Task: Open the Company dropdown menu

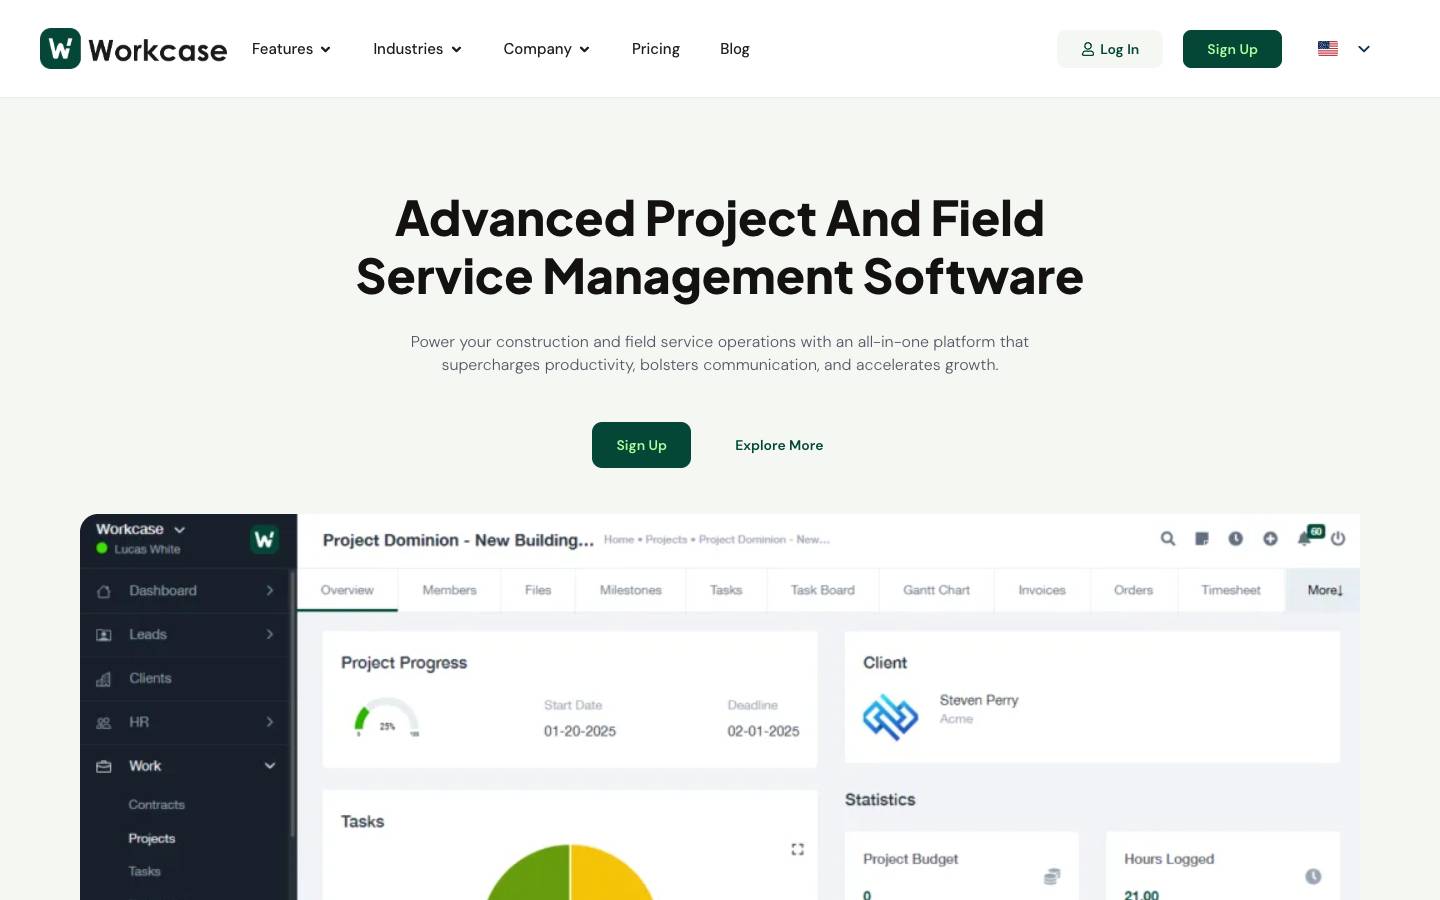Action: (x=547, y=49)
